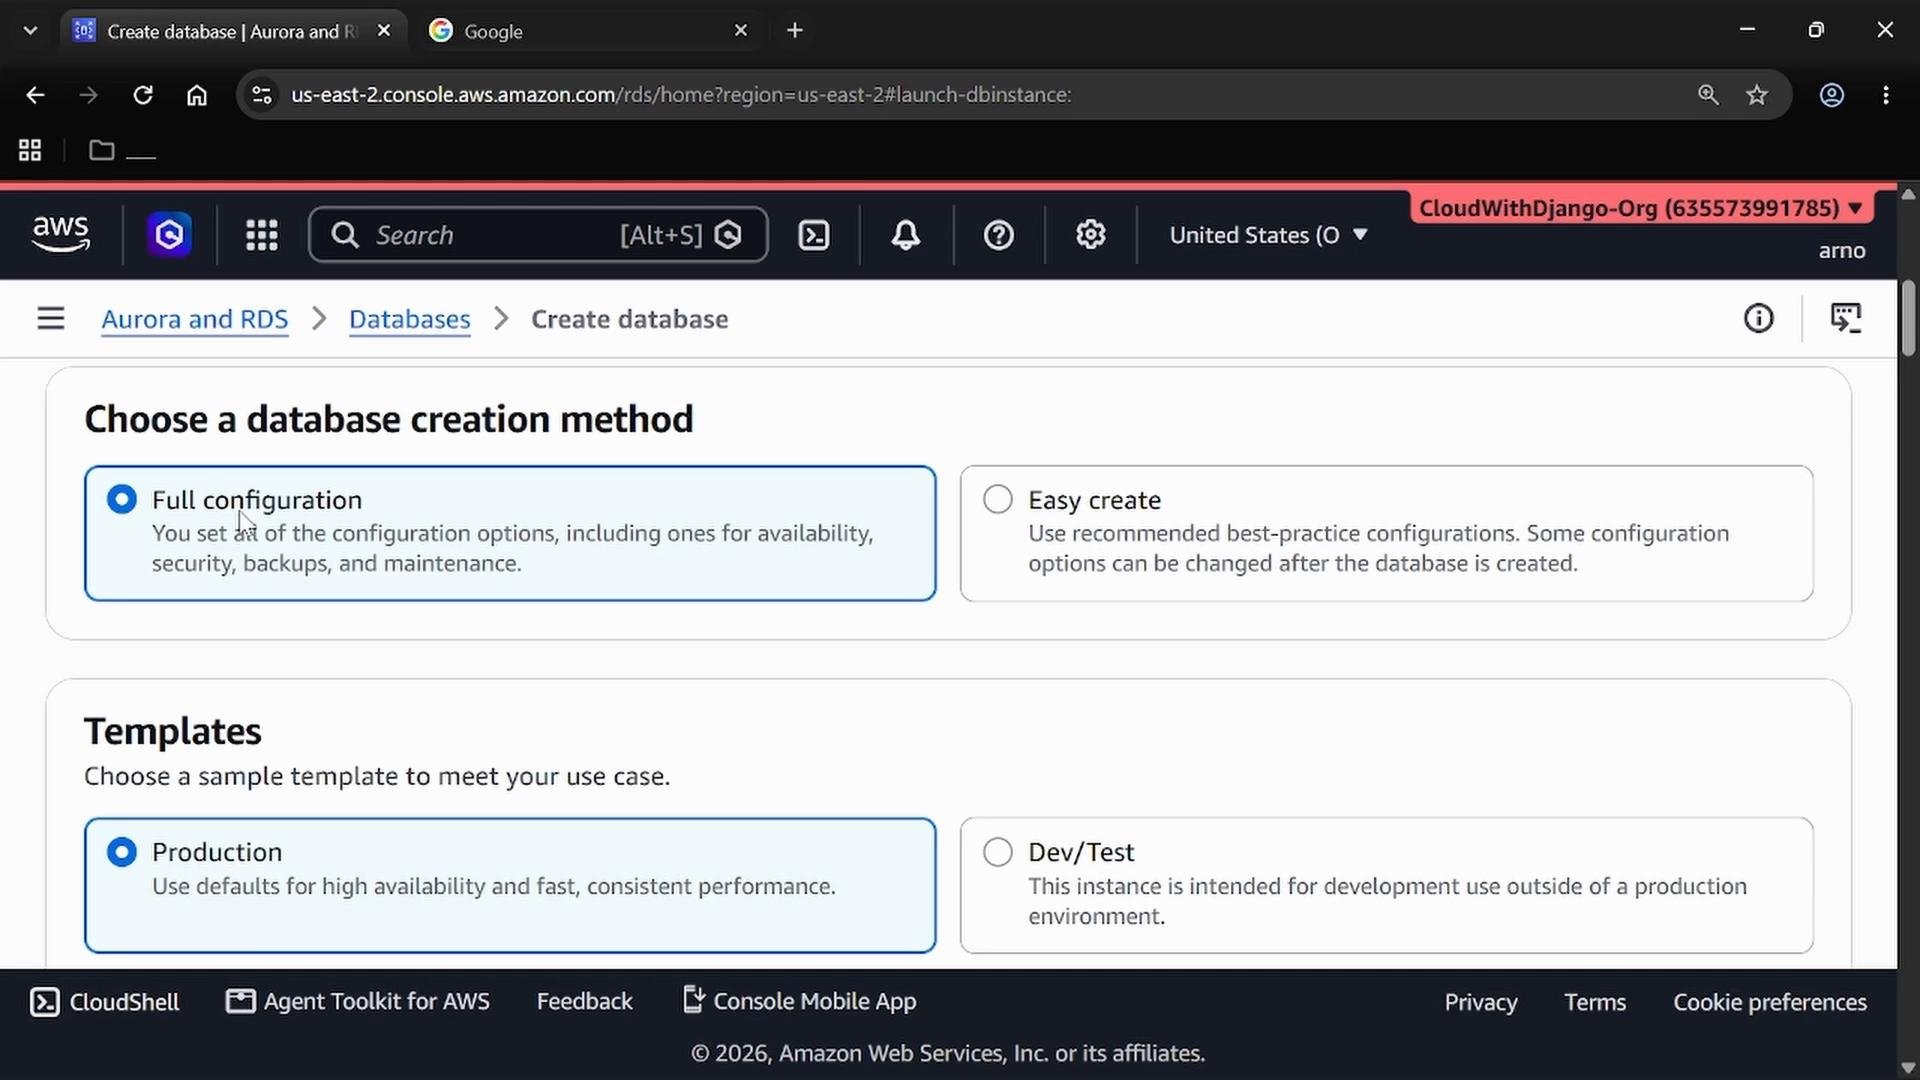Focus the AWS search field
This screenshot has width=1920, height=1080.
click(538, 235)
